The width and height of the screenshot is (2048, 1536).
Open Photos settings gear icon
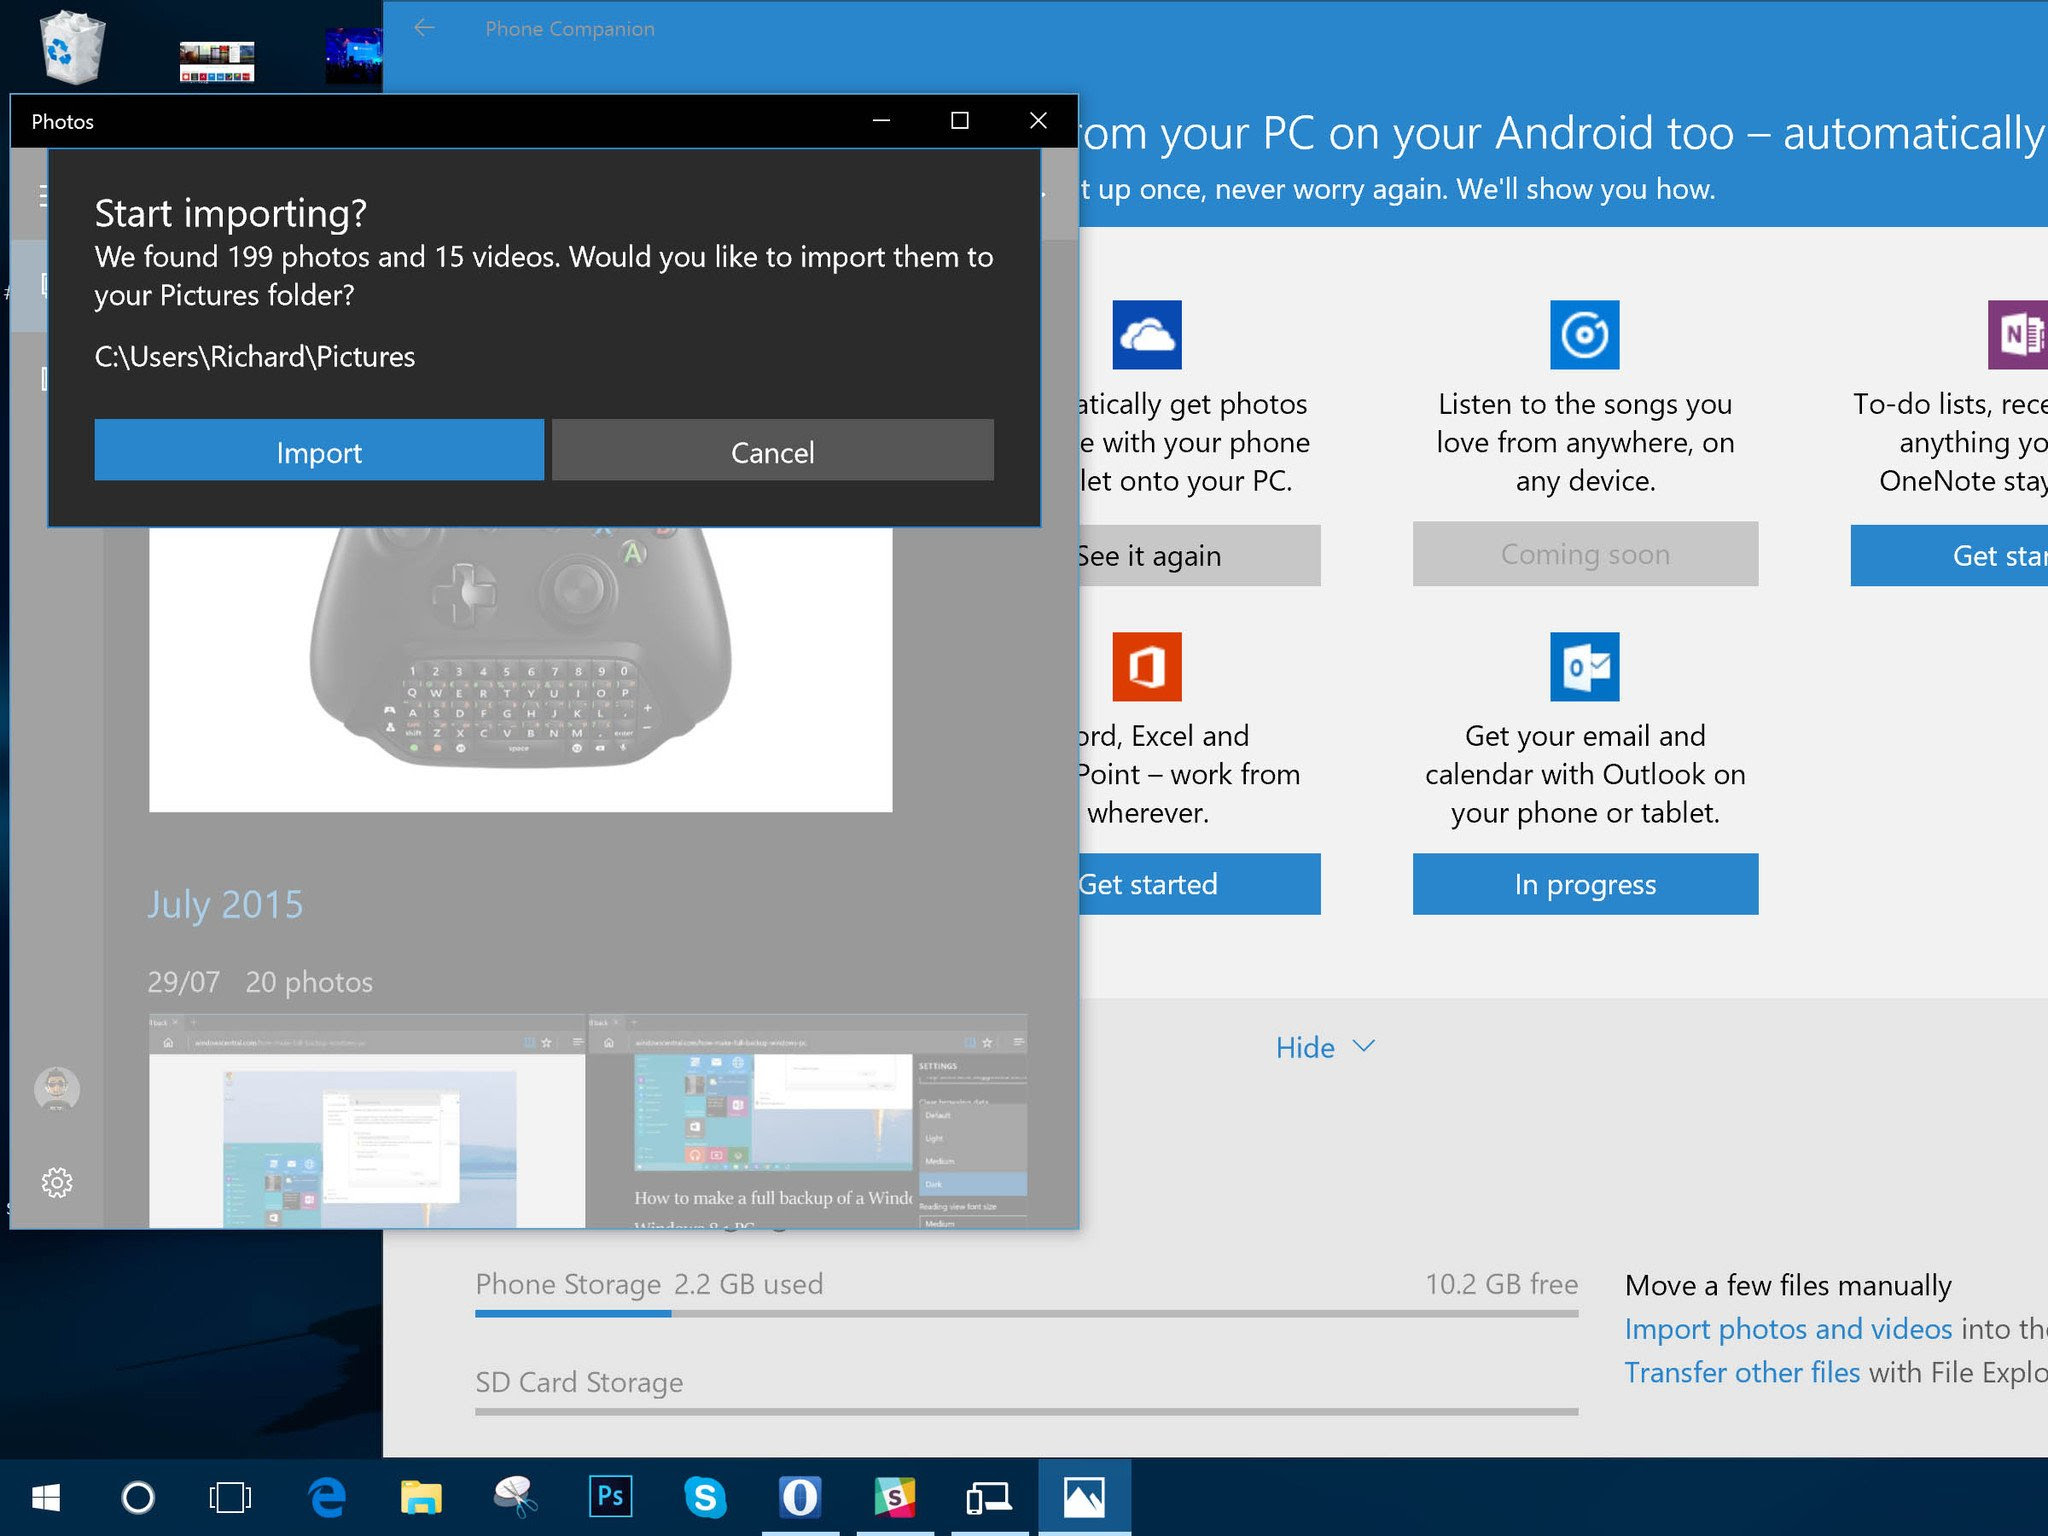[57, 1183]
